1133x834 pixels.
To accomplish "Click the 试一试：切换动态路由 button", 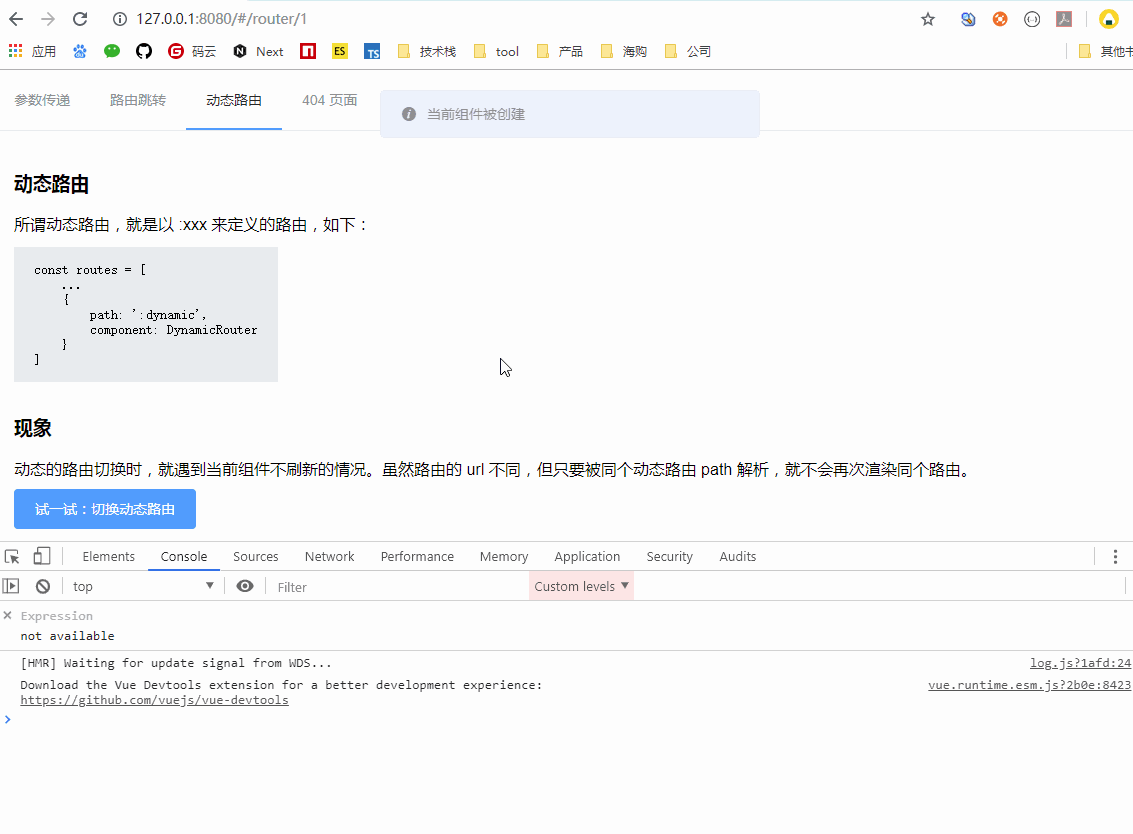I will [105, 509].
